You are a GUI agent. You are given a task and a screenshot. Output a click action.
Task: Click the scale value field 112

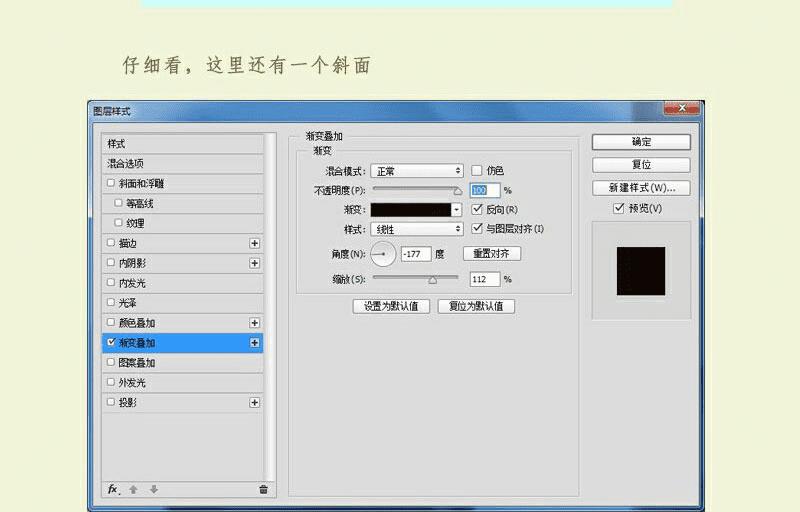484,279
